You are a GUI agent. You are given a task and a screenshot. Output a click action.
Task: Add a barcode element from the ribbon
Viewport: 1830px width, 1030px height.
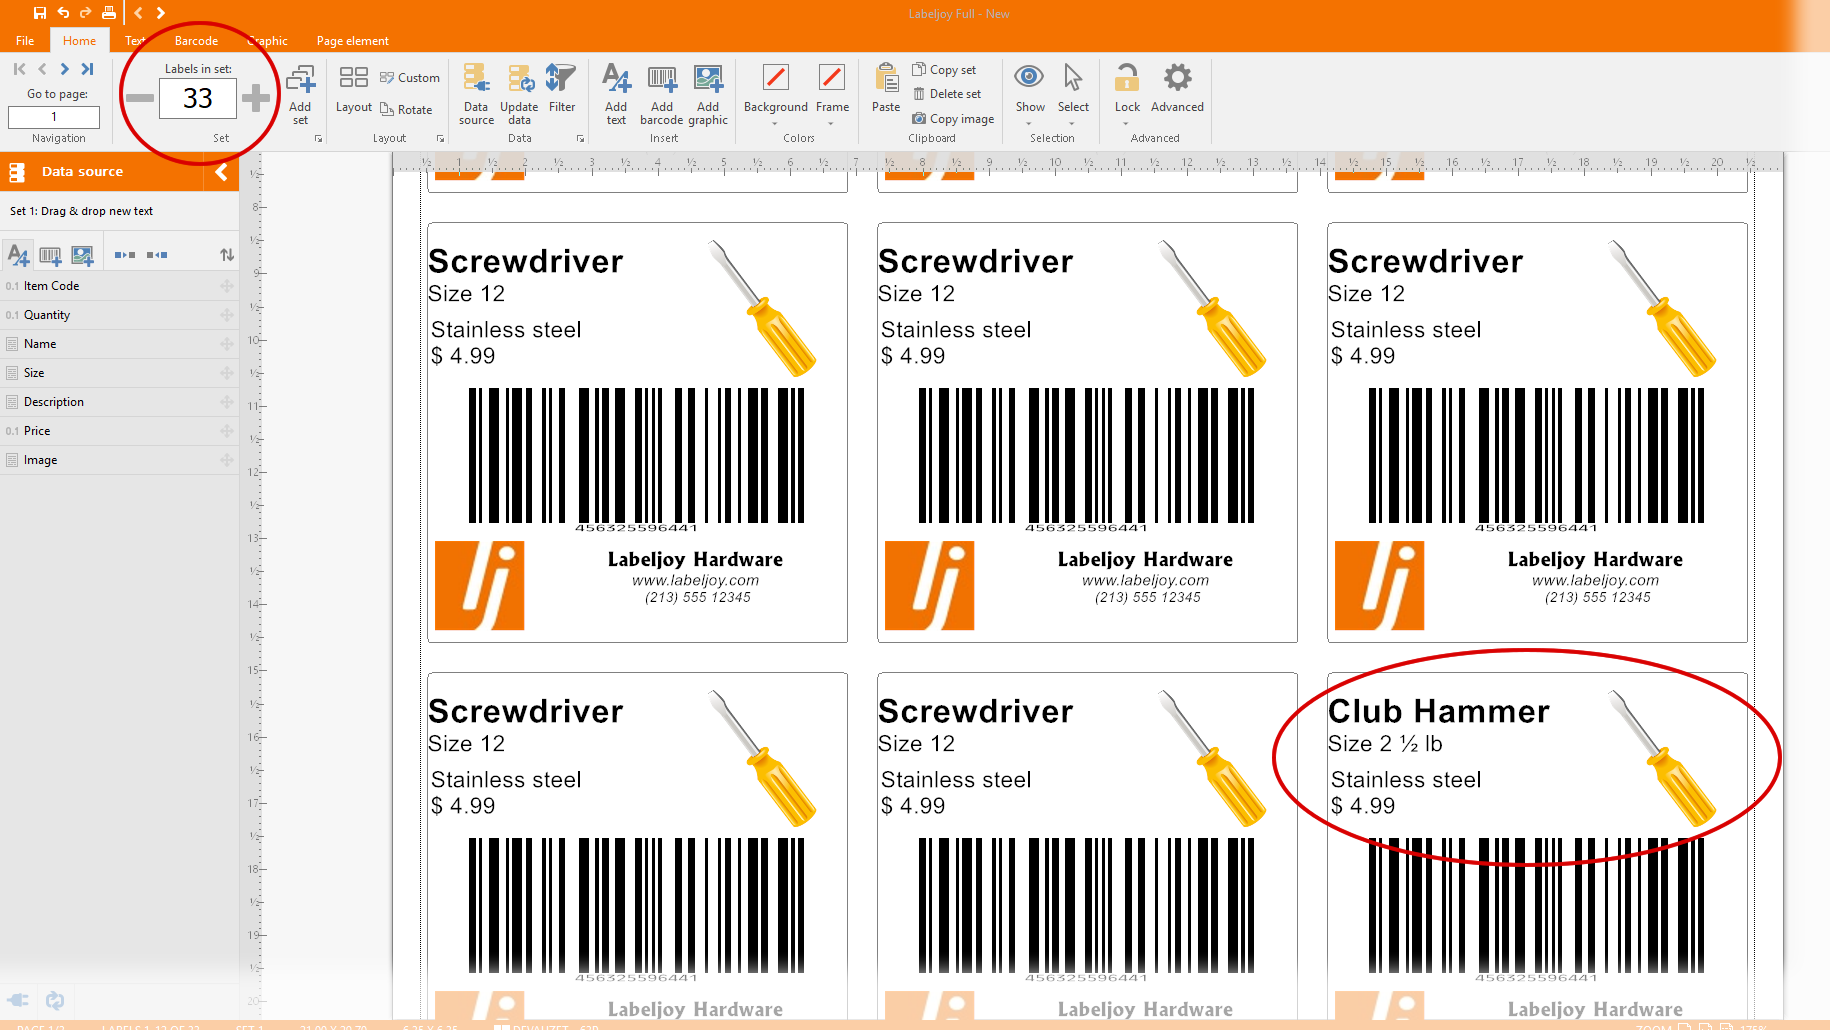(x=662, y=95)
